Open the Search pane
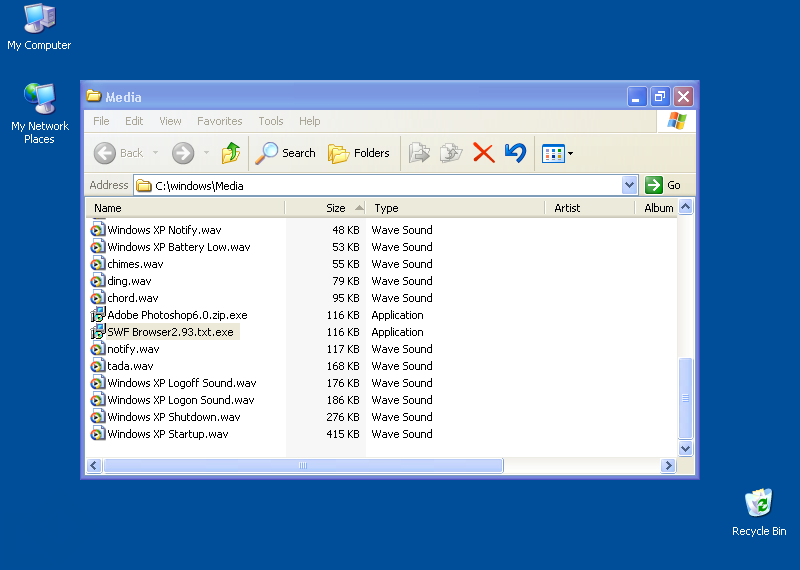800x570 pixels. (x=286, y=153)
